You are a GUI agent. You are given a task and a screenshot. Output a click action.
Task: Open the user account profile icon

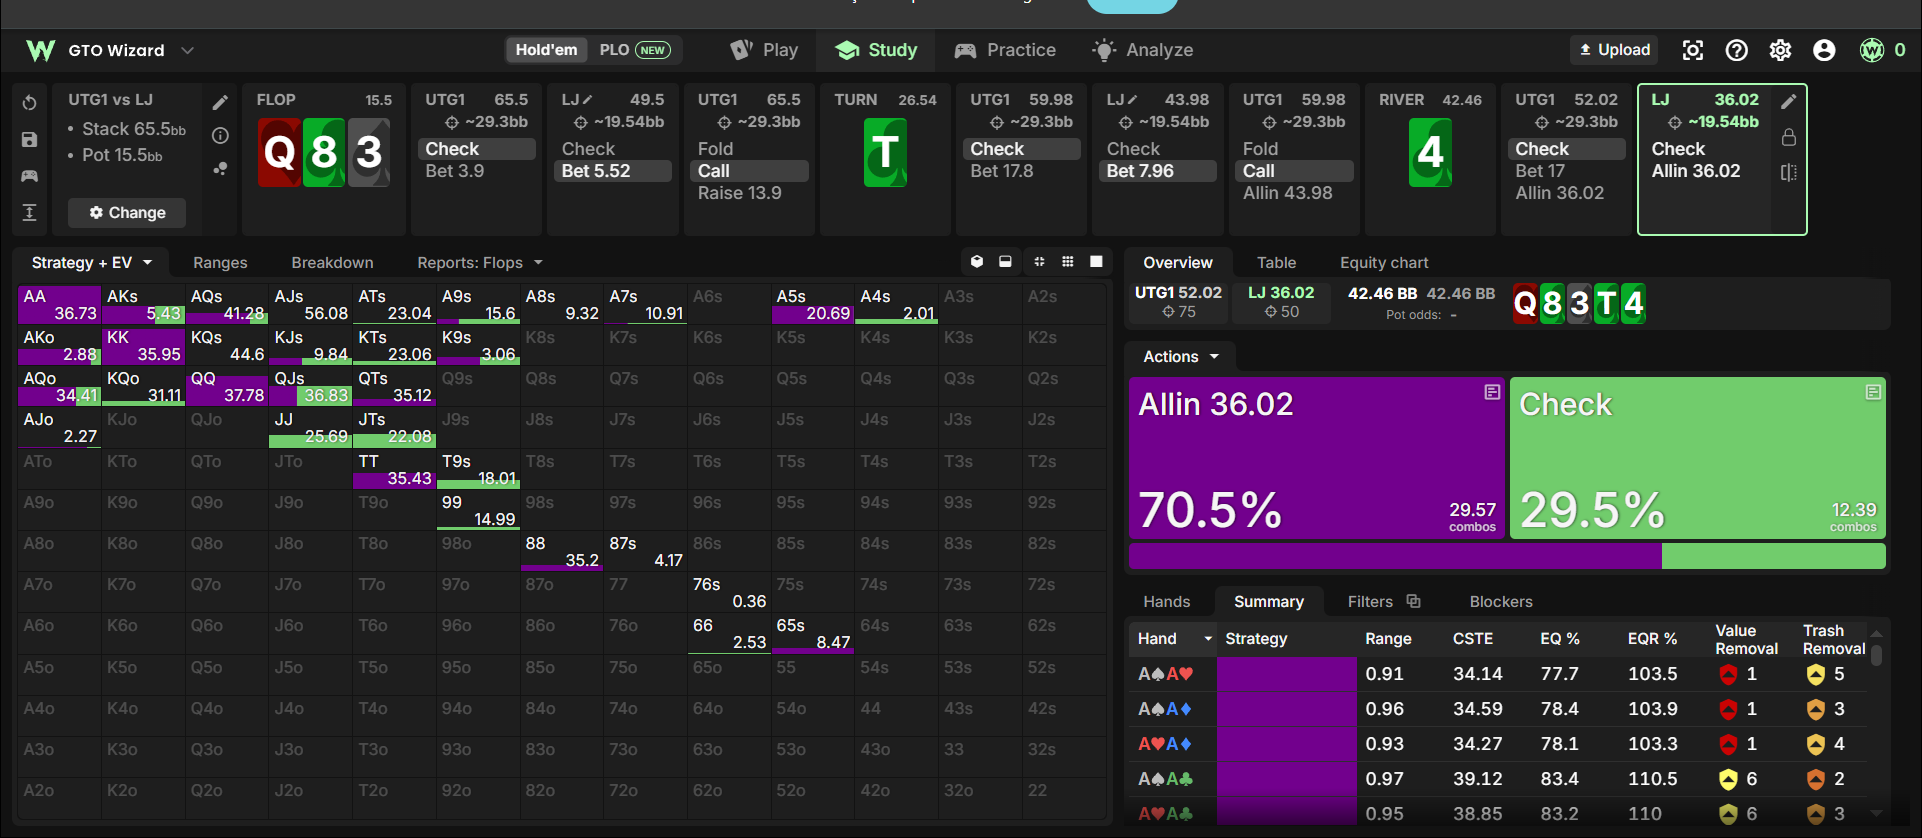(x=1824, y=50)
